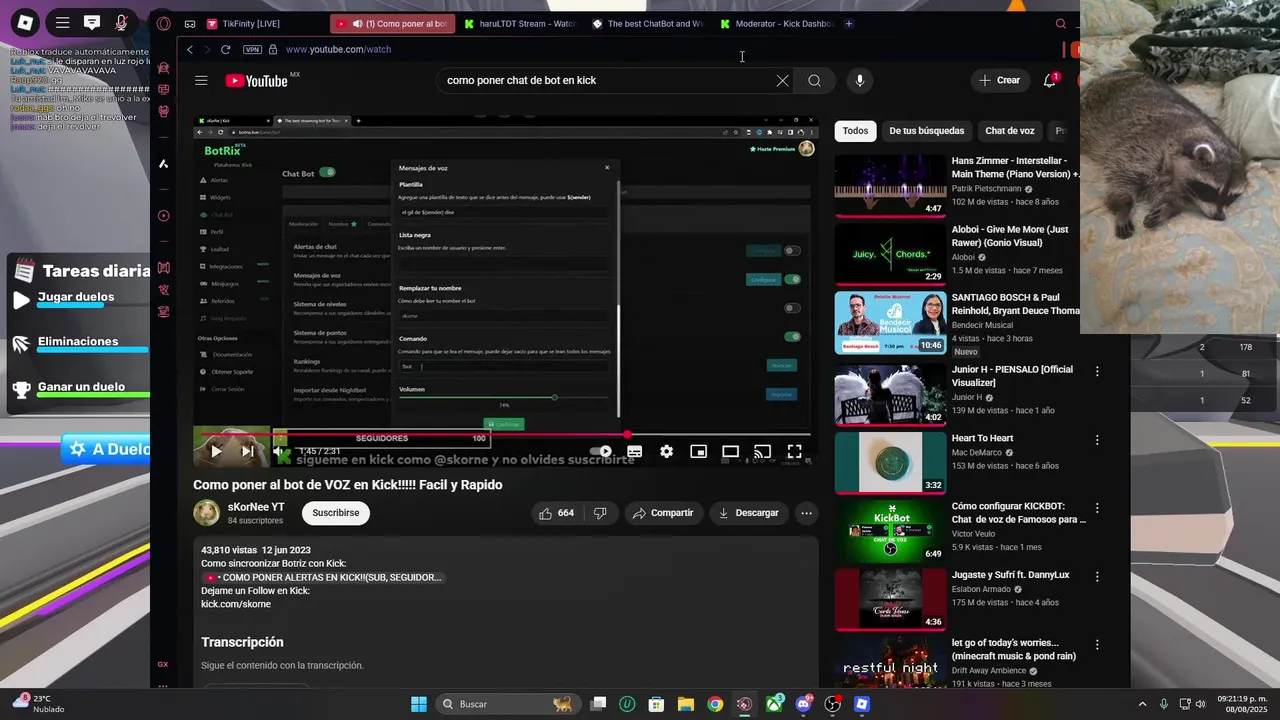Select the Como poner al bot tab

click(x=392, y=23)
